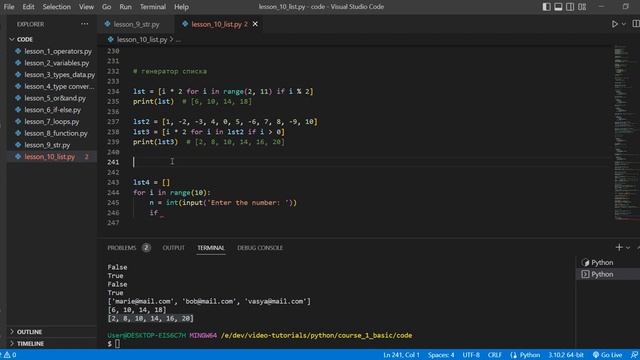640x360 pixels.
Task: Select lesson_10_list.py in explorer list
Action: [x=52, y=157]
